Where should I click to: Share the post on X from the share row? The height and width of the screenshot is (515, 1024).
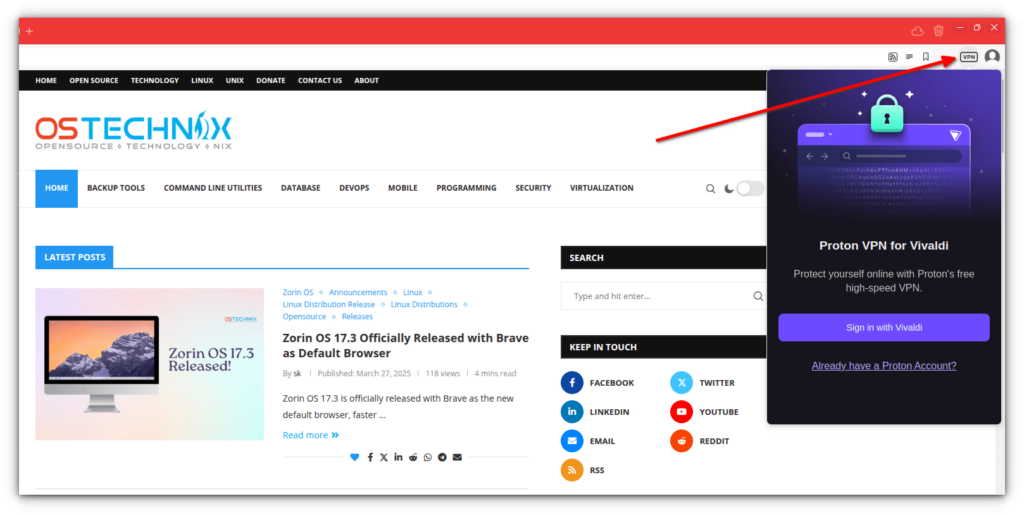(x=383, y=457)
